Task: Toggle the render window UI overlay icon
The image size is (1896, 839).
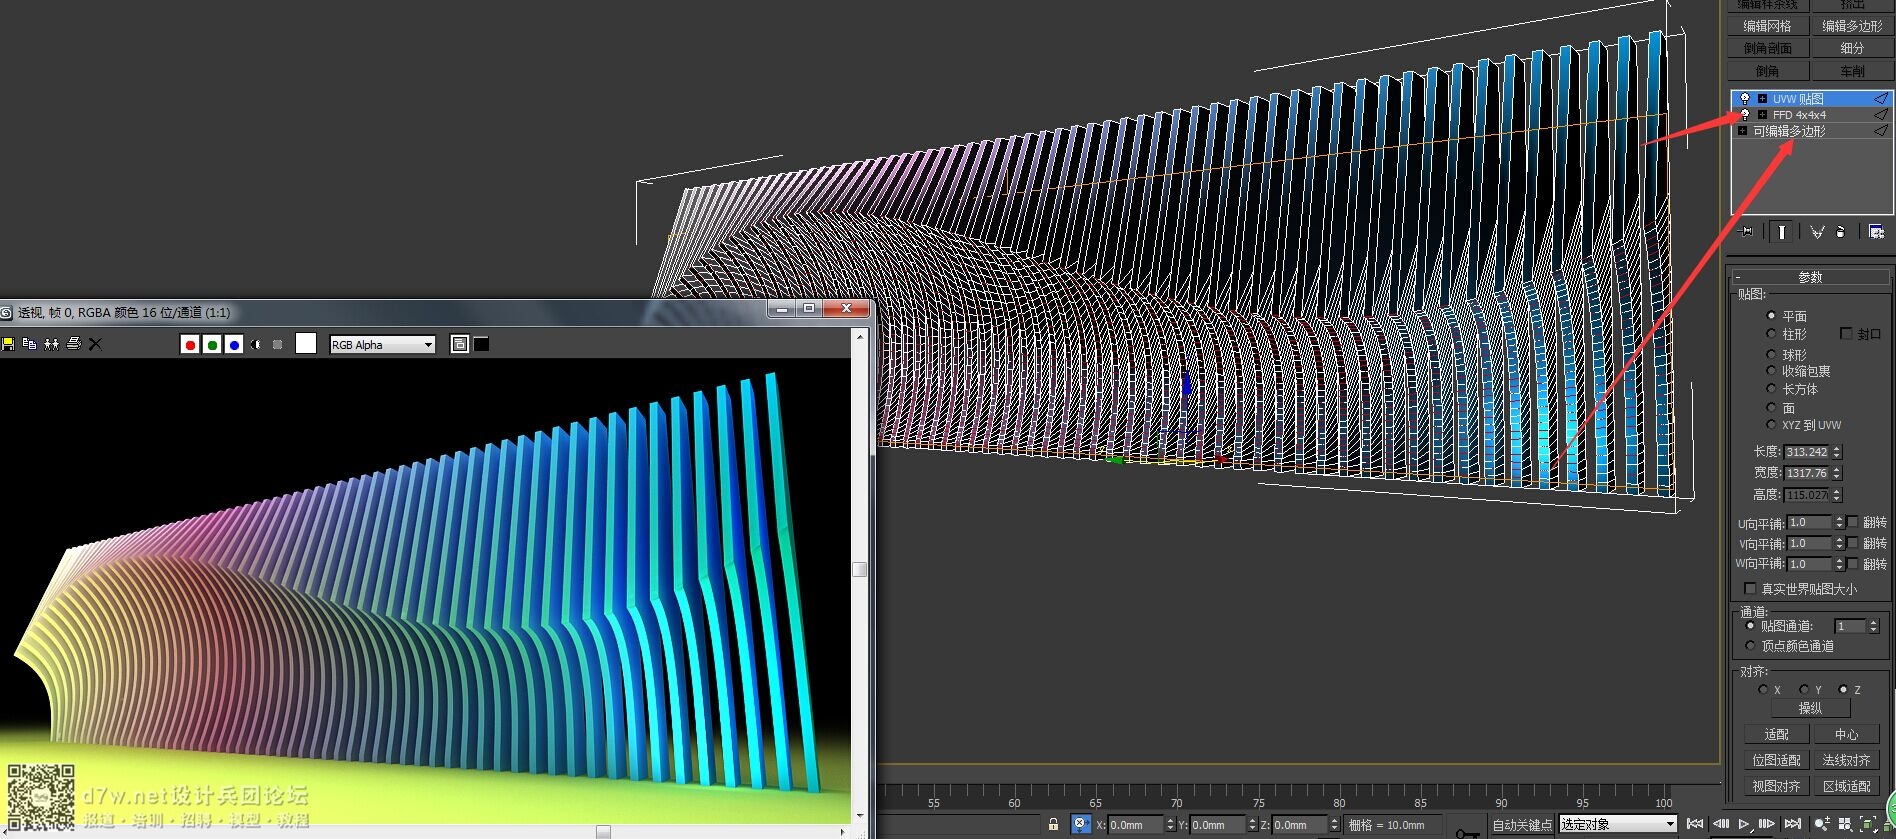Action: (460, 344)
